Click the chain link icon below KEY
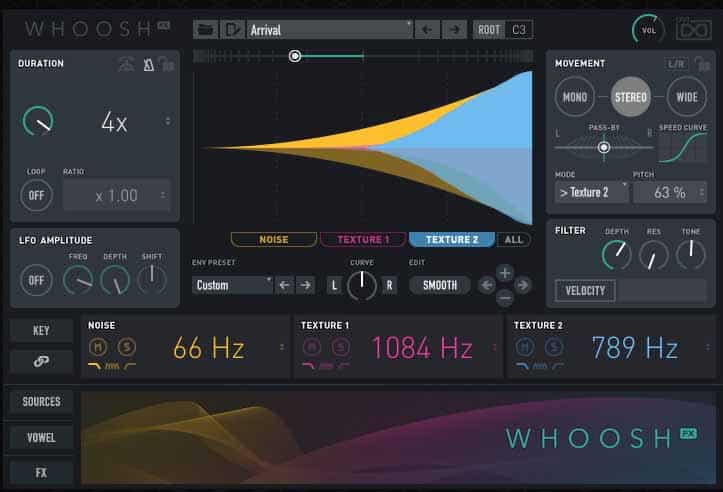Image resolution: width=723 pixels, height=492 pixels. click(x=41, y=361)
